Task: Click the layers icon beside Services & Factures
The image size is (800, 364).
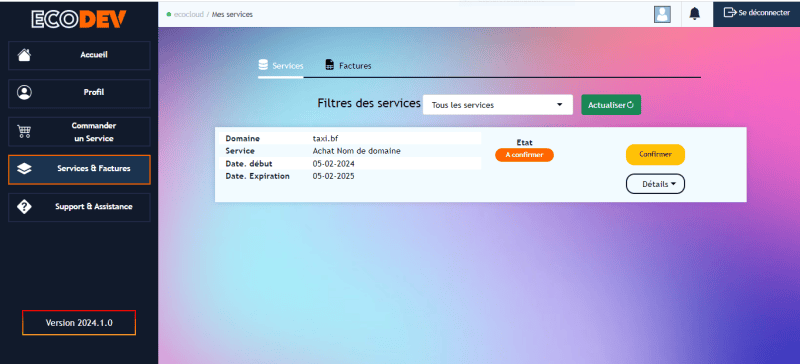Action: pyautogui.click(x=24, y=169)
